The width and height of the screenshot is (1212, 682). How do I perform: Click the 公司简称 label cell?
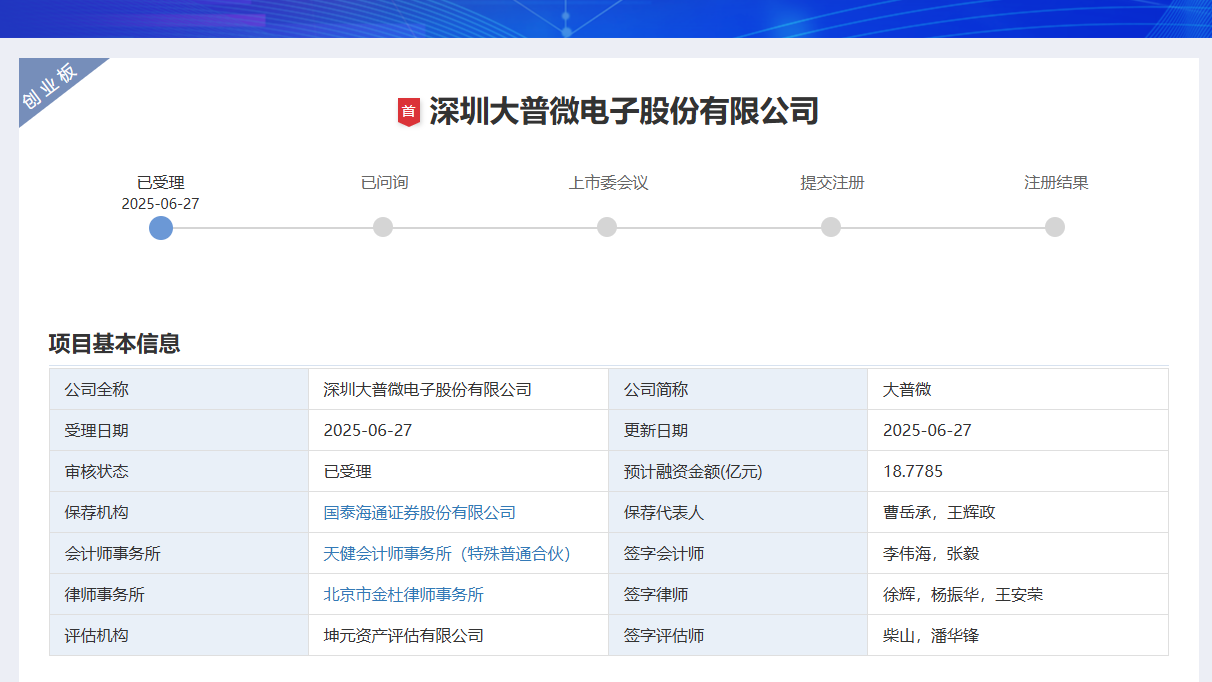coord(738,389)
